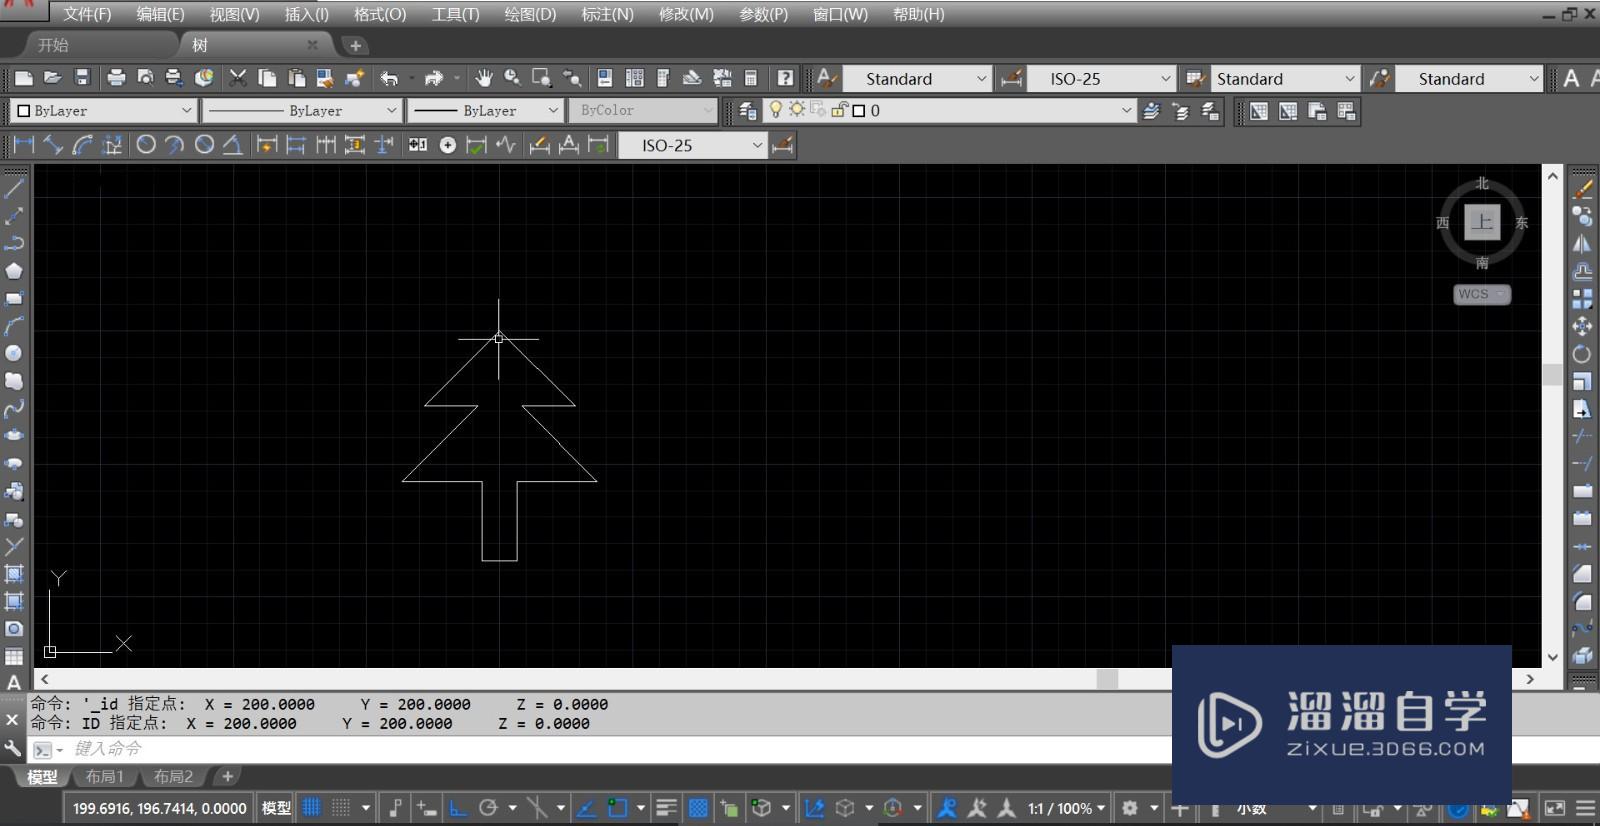The image size is (1600, 826).
Task: Open the 标注(N) menu
Action: coord(607,14)
